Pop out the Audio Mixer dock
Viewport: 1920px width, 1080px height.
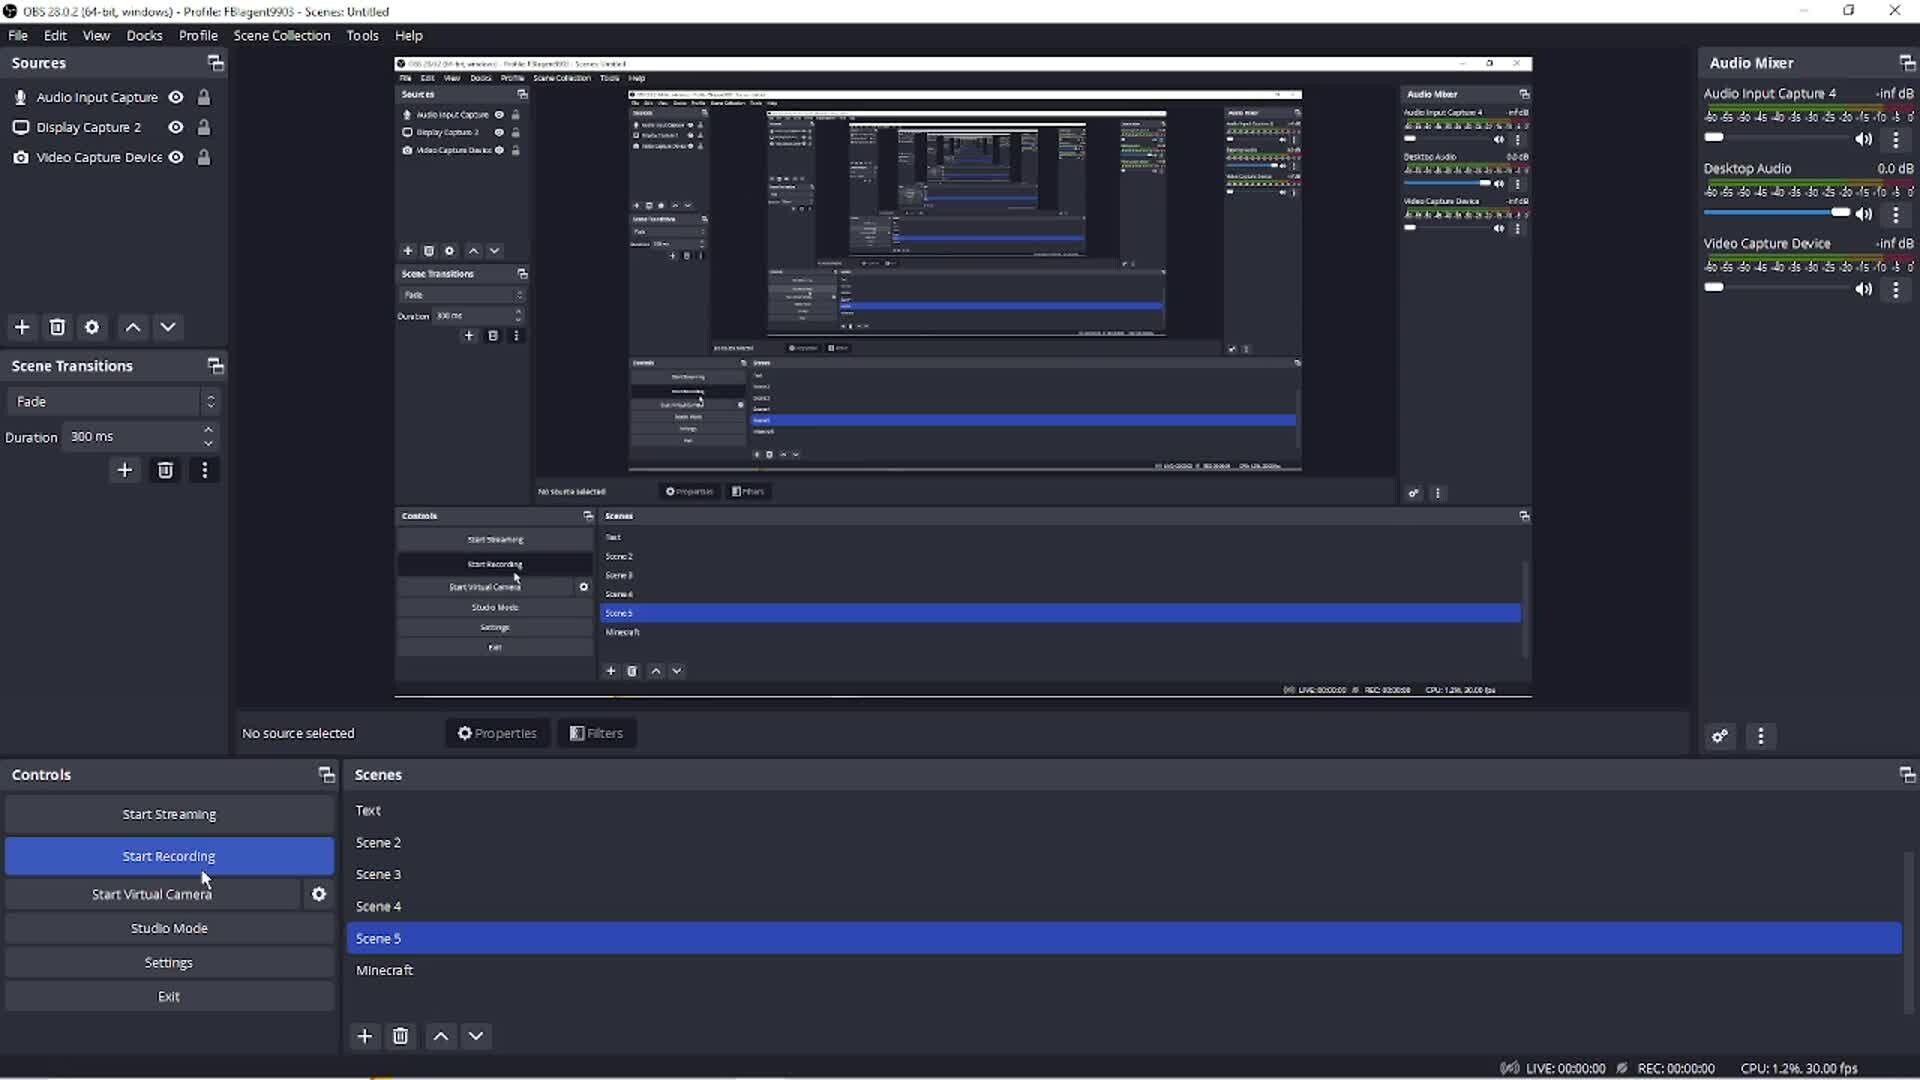(x=1907, y=63)
